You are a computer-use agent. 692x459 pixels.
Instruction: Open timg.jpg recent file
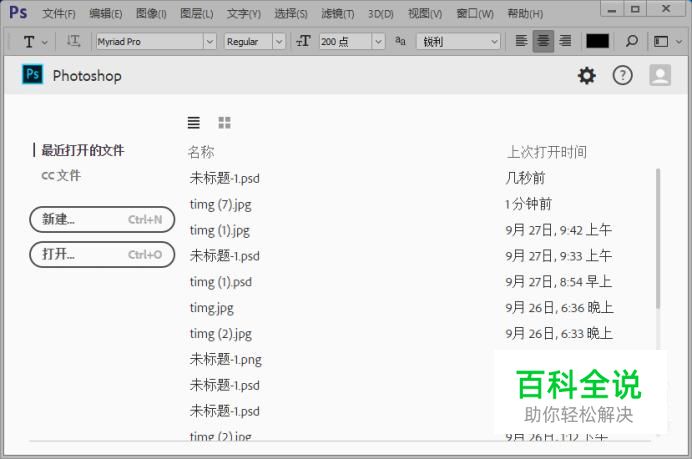[x=212, y=308]
